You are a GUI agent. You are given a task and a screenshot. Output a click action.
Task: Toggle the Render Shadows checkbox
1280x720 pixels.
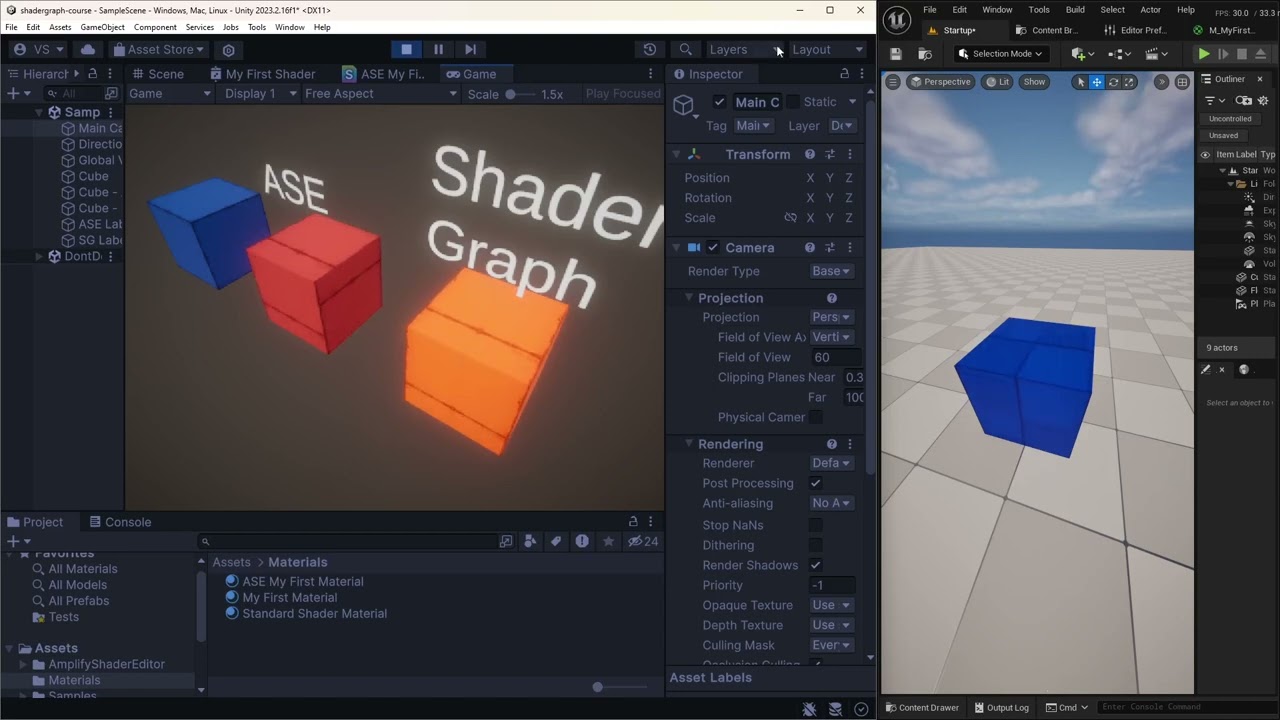click(x=816, y=565)
